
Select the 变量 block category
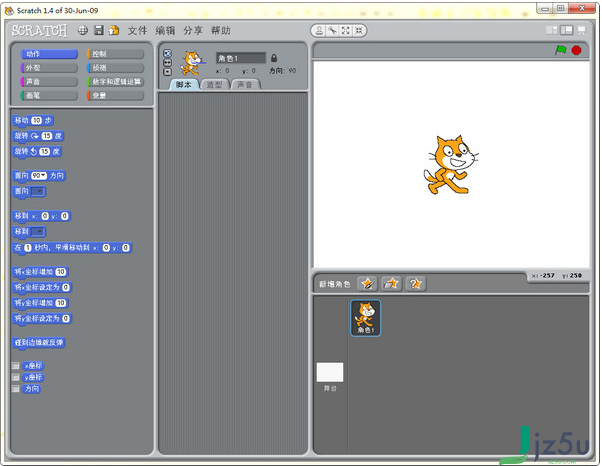point(115,95)
